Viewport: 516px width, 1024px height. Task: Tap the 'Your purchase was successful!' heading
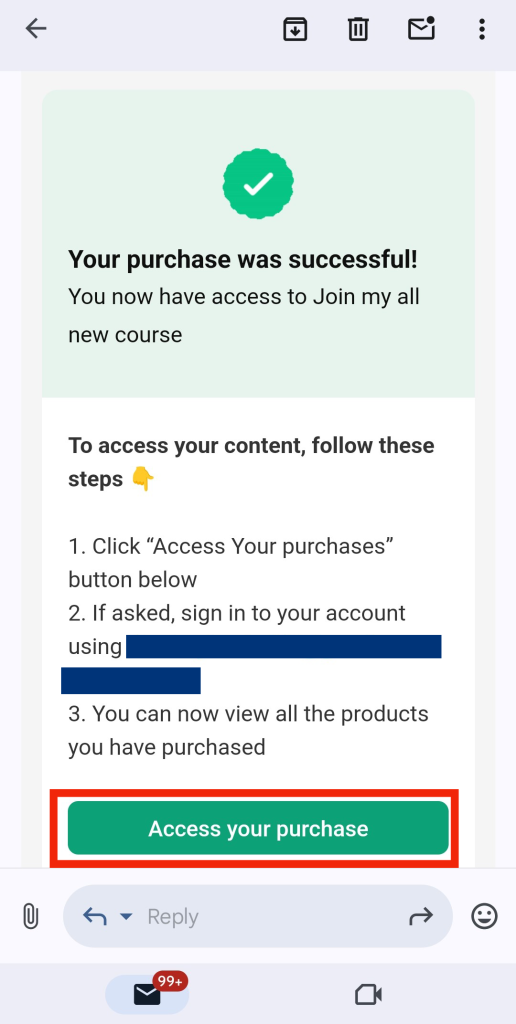(243, 259)
